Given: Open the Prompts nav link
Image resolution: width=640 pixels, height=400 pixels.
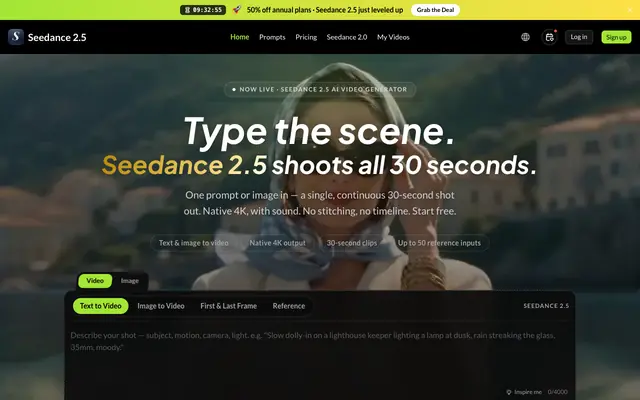Looking at the screenshot, I should [x=272, y=37].
